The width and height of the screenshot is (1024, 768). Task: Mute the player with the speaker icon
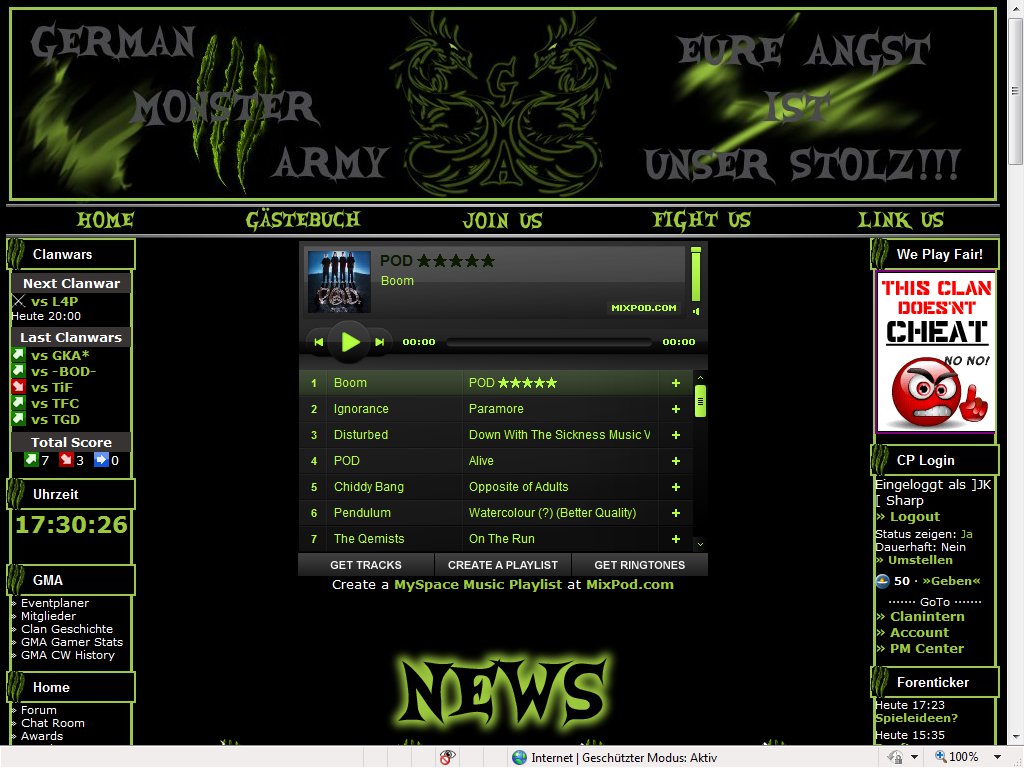click(696, 311)
